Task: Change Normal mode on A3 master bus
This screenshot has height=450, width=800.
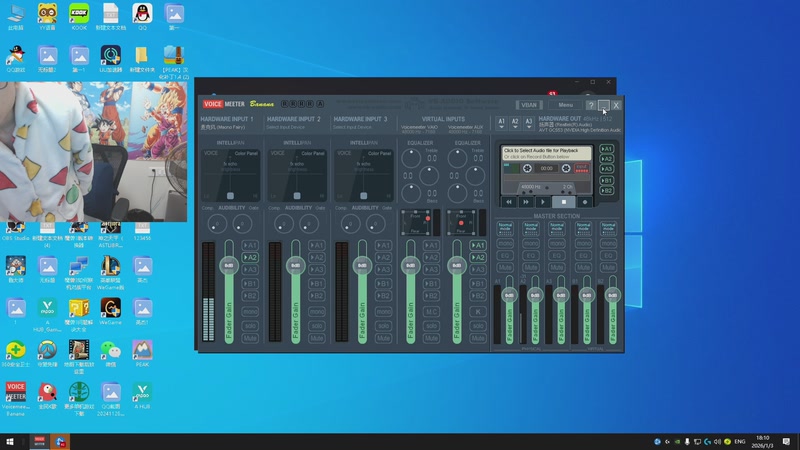Action: point(557,228)
